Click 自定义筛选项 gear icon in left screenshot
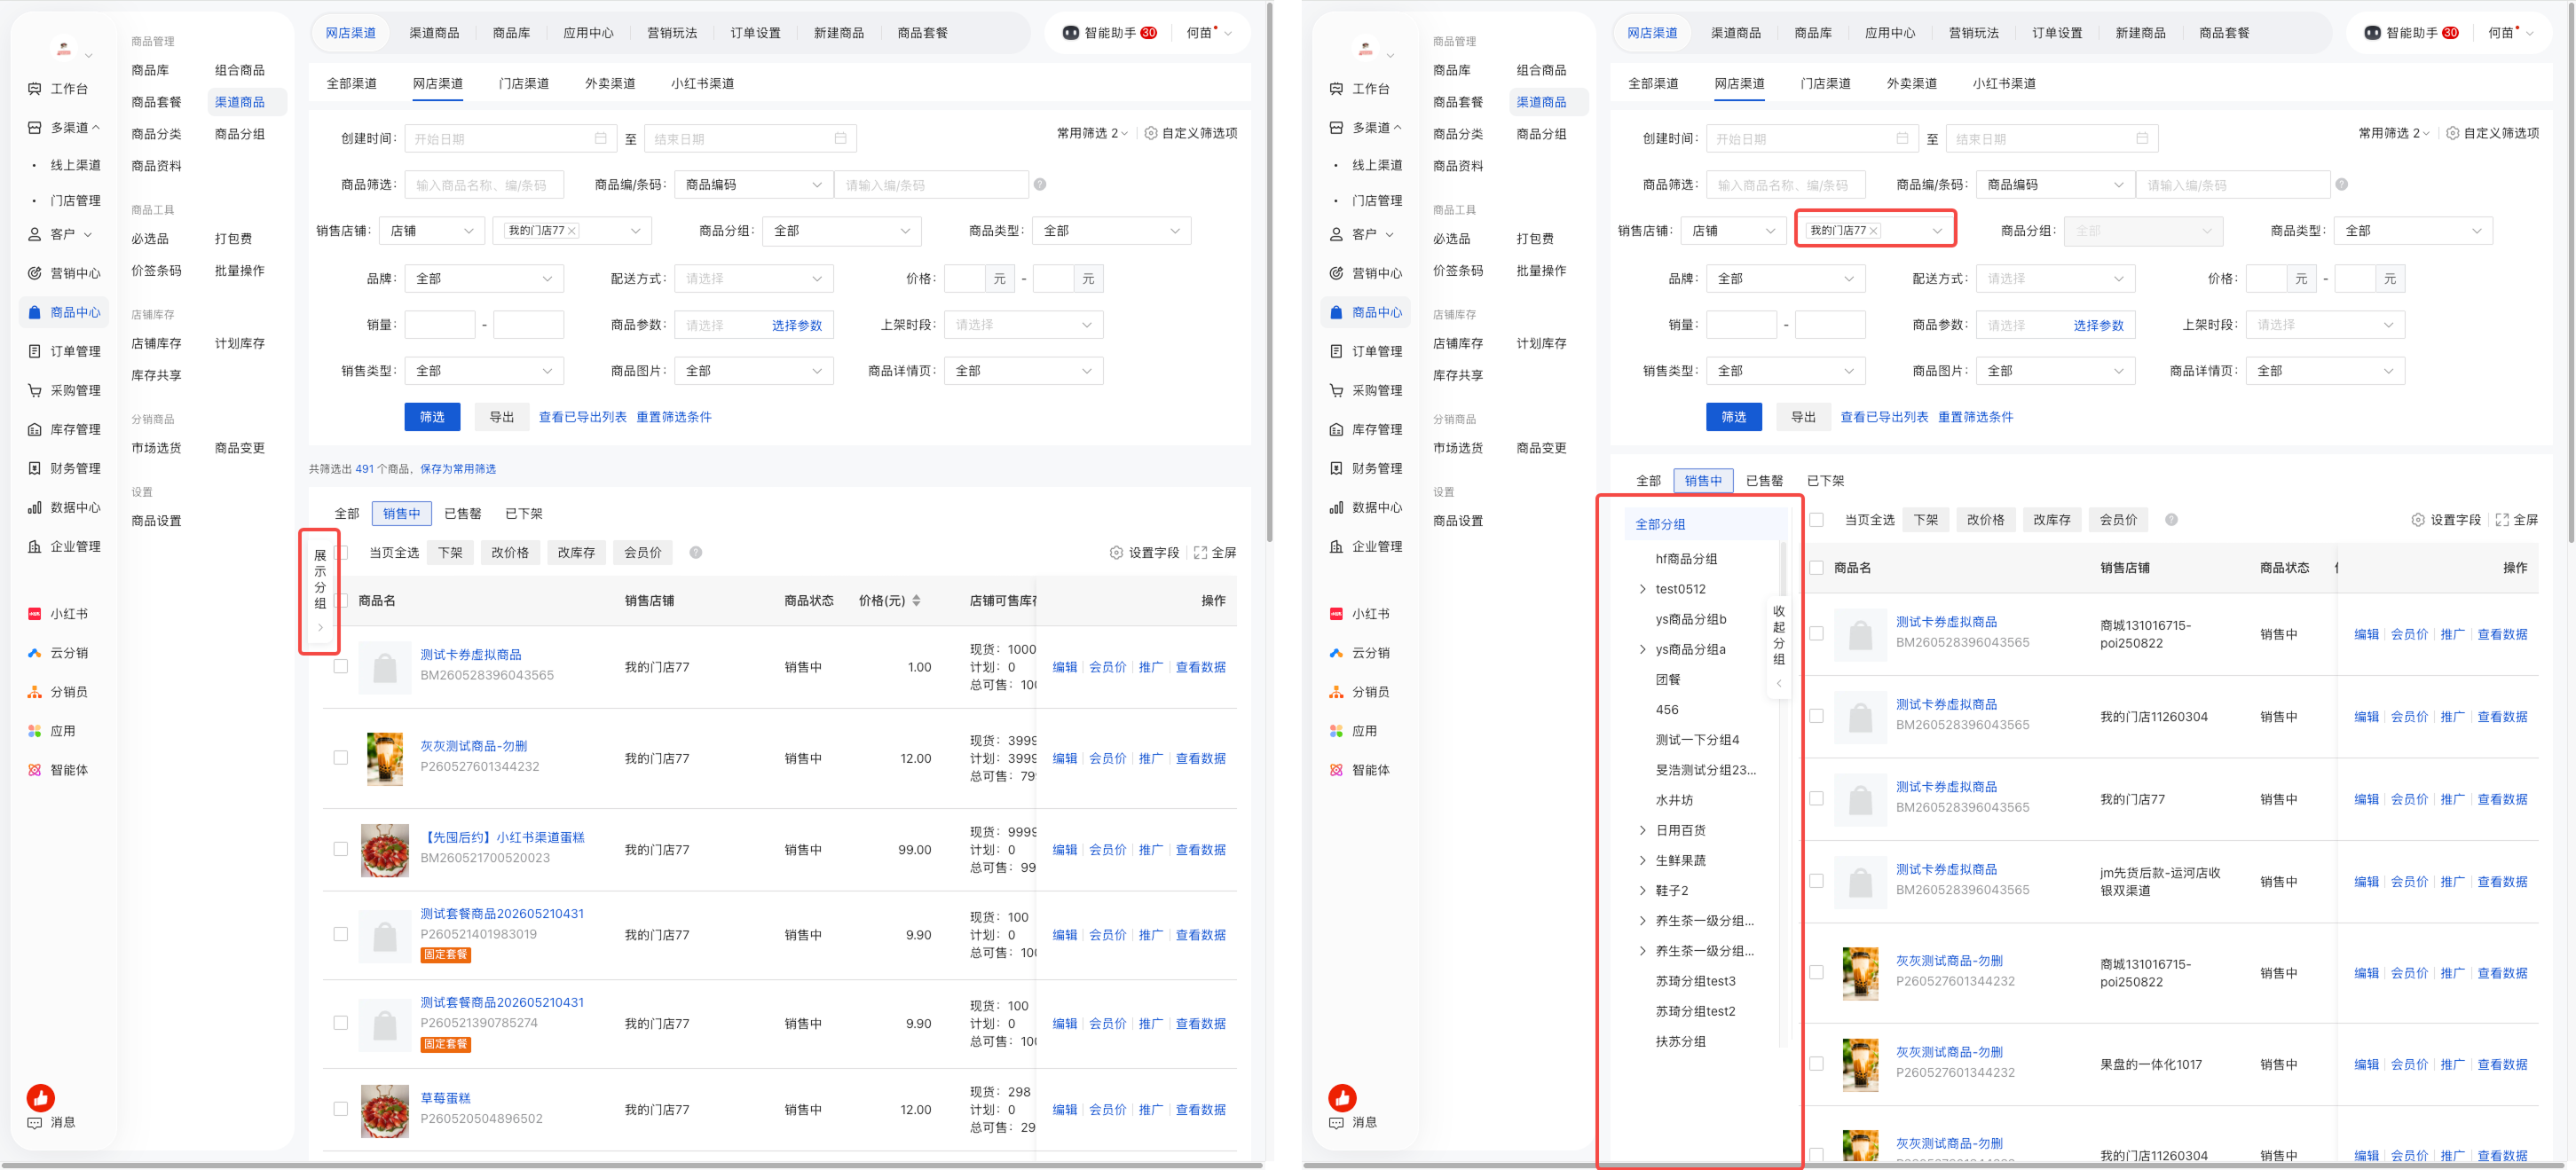 1150,133
